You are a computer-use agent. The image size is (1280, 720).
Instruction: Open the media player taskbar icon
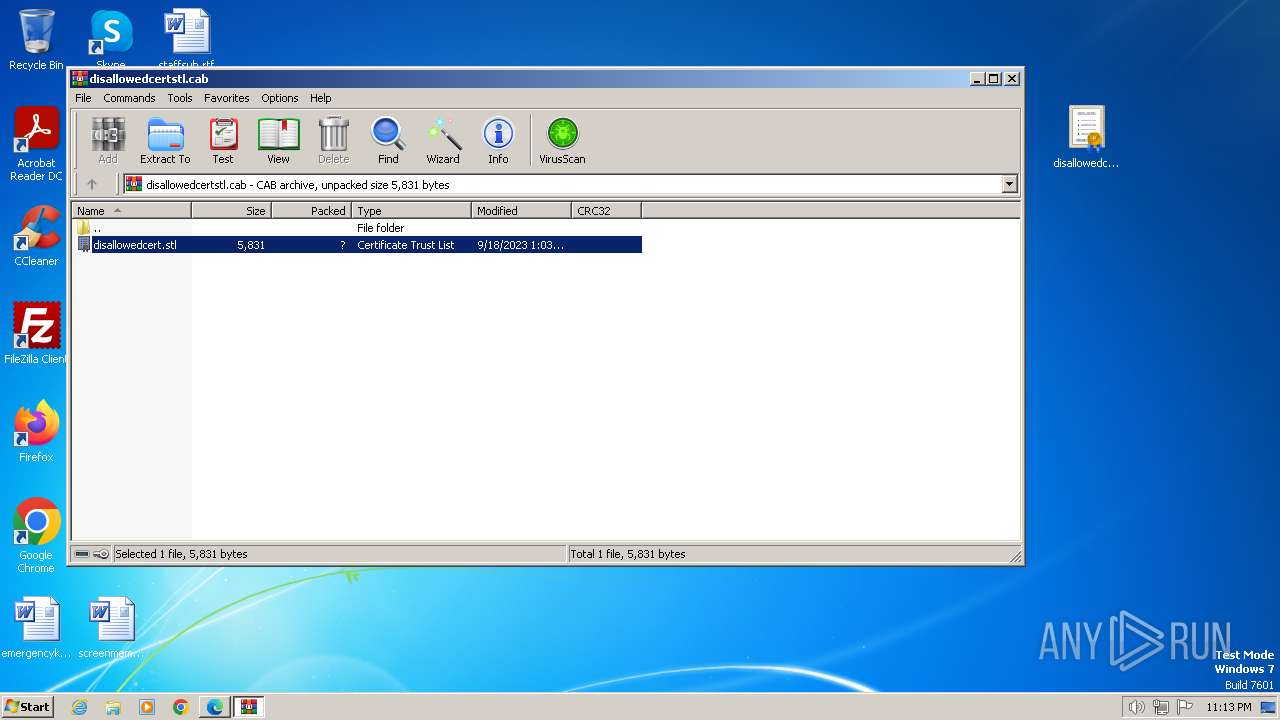click(x=147, y=707)
